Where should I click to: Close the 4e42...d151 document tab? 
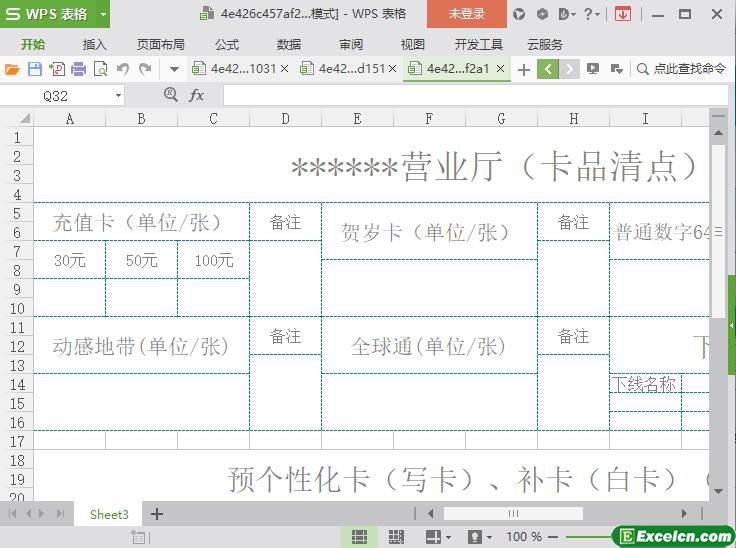pos(393,69)
